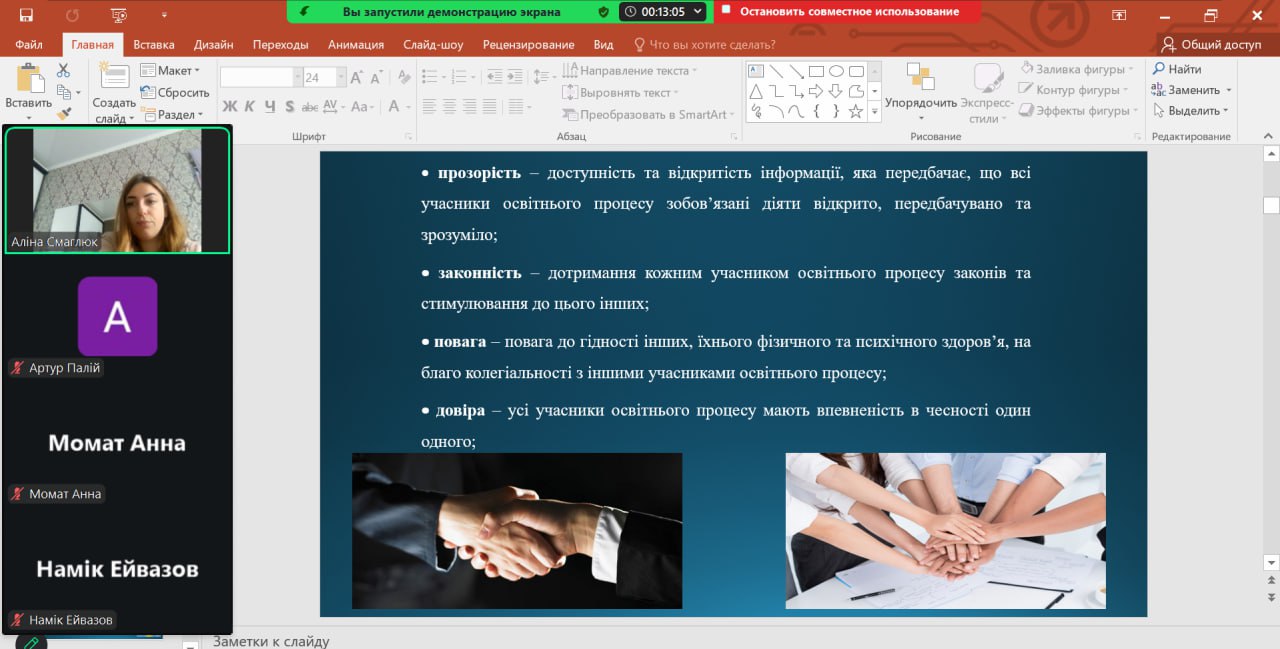Open the Анимация ribbon tab
This screenshot has height=649, width=1280.
pos(355,44)
